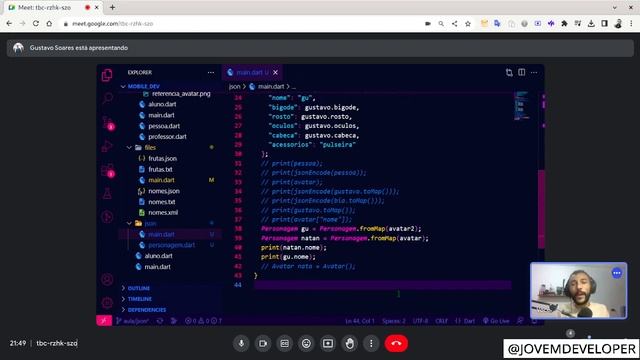Viewport: 640px width, 360px height.
Task: Raise hand in the Meet call
Action: [349, 344]
